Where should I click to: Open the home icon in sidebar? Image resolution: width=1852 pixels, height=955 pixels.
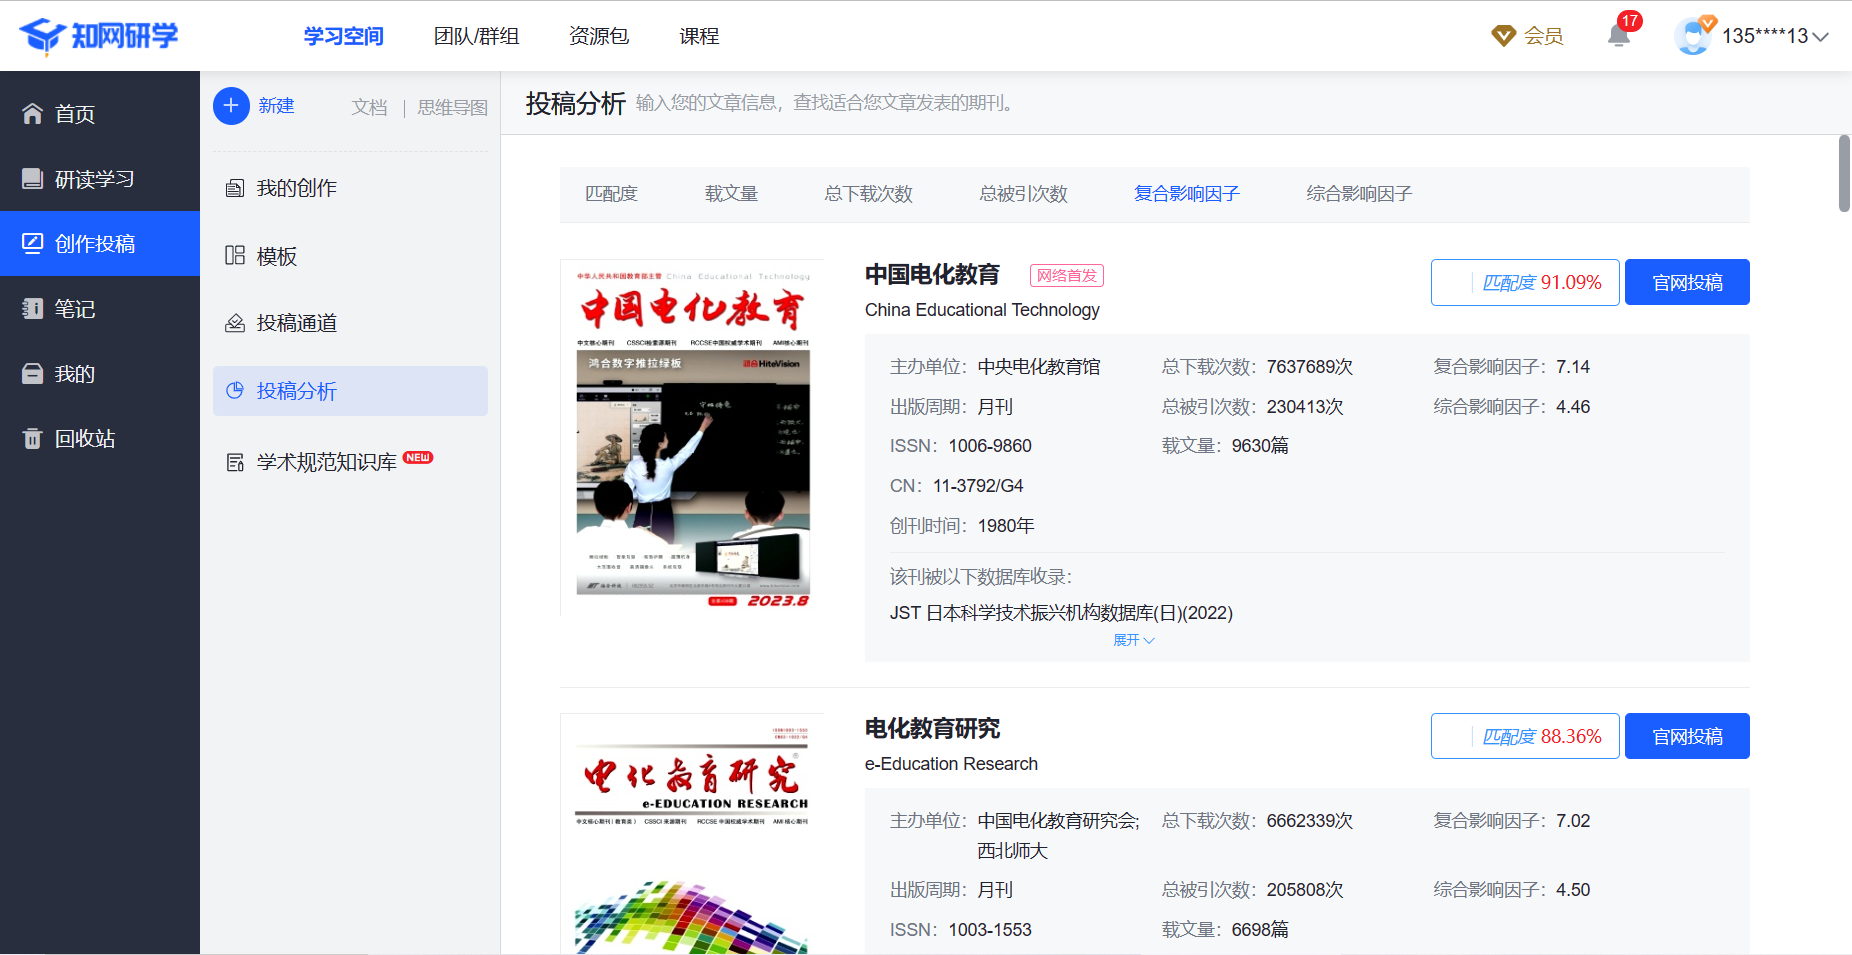33,114
